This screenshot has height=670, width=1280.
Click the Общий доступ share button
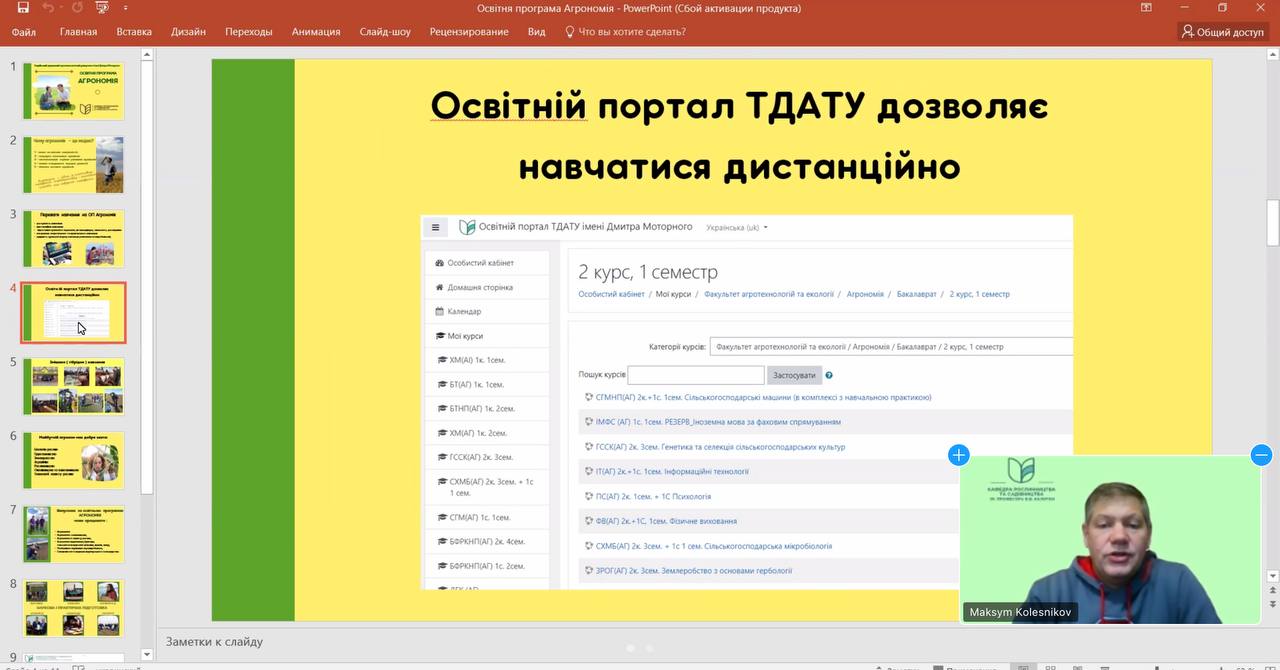click(x=1222, y=32)
